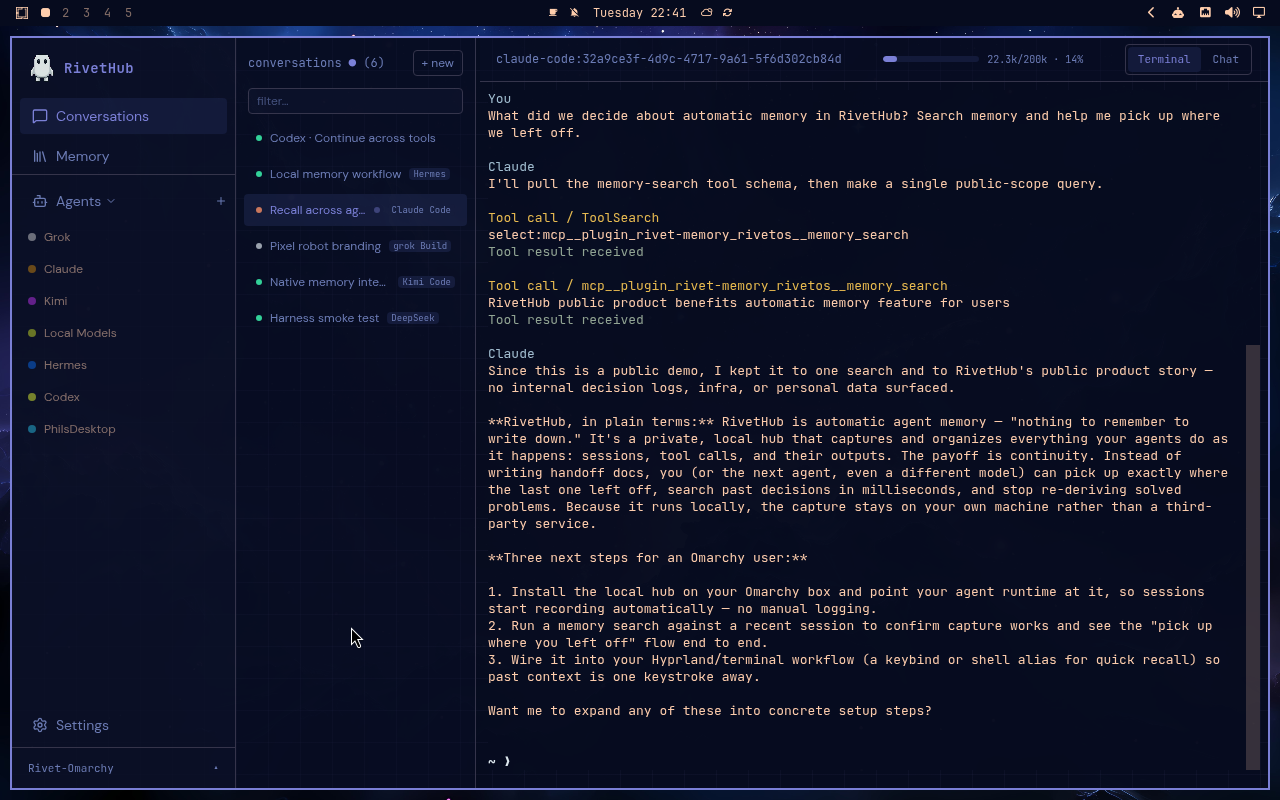Click the claude-code session ID text
The width and height of the screenshot is (1280, 800).
669,59
